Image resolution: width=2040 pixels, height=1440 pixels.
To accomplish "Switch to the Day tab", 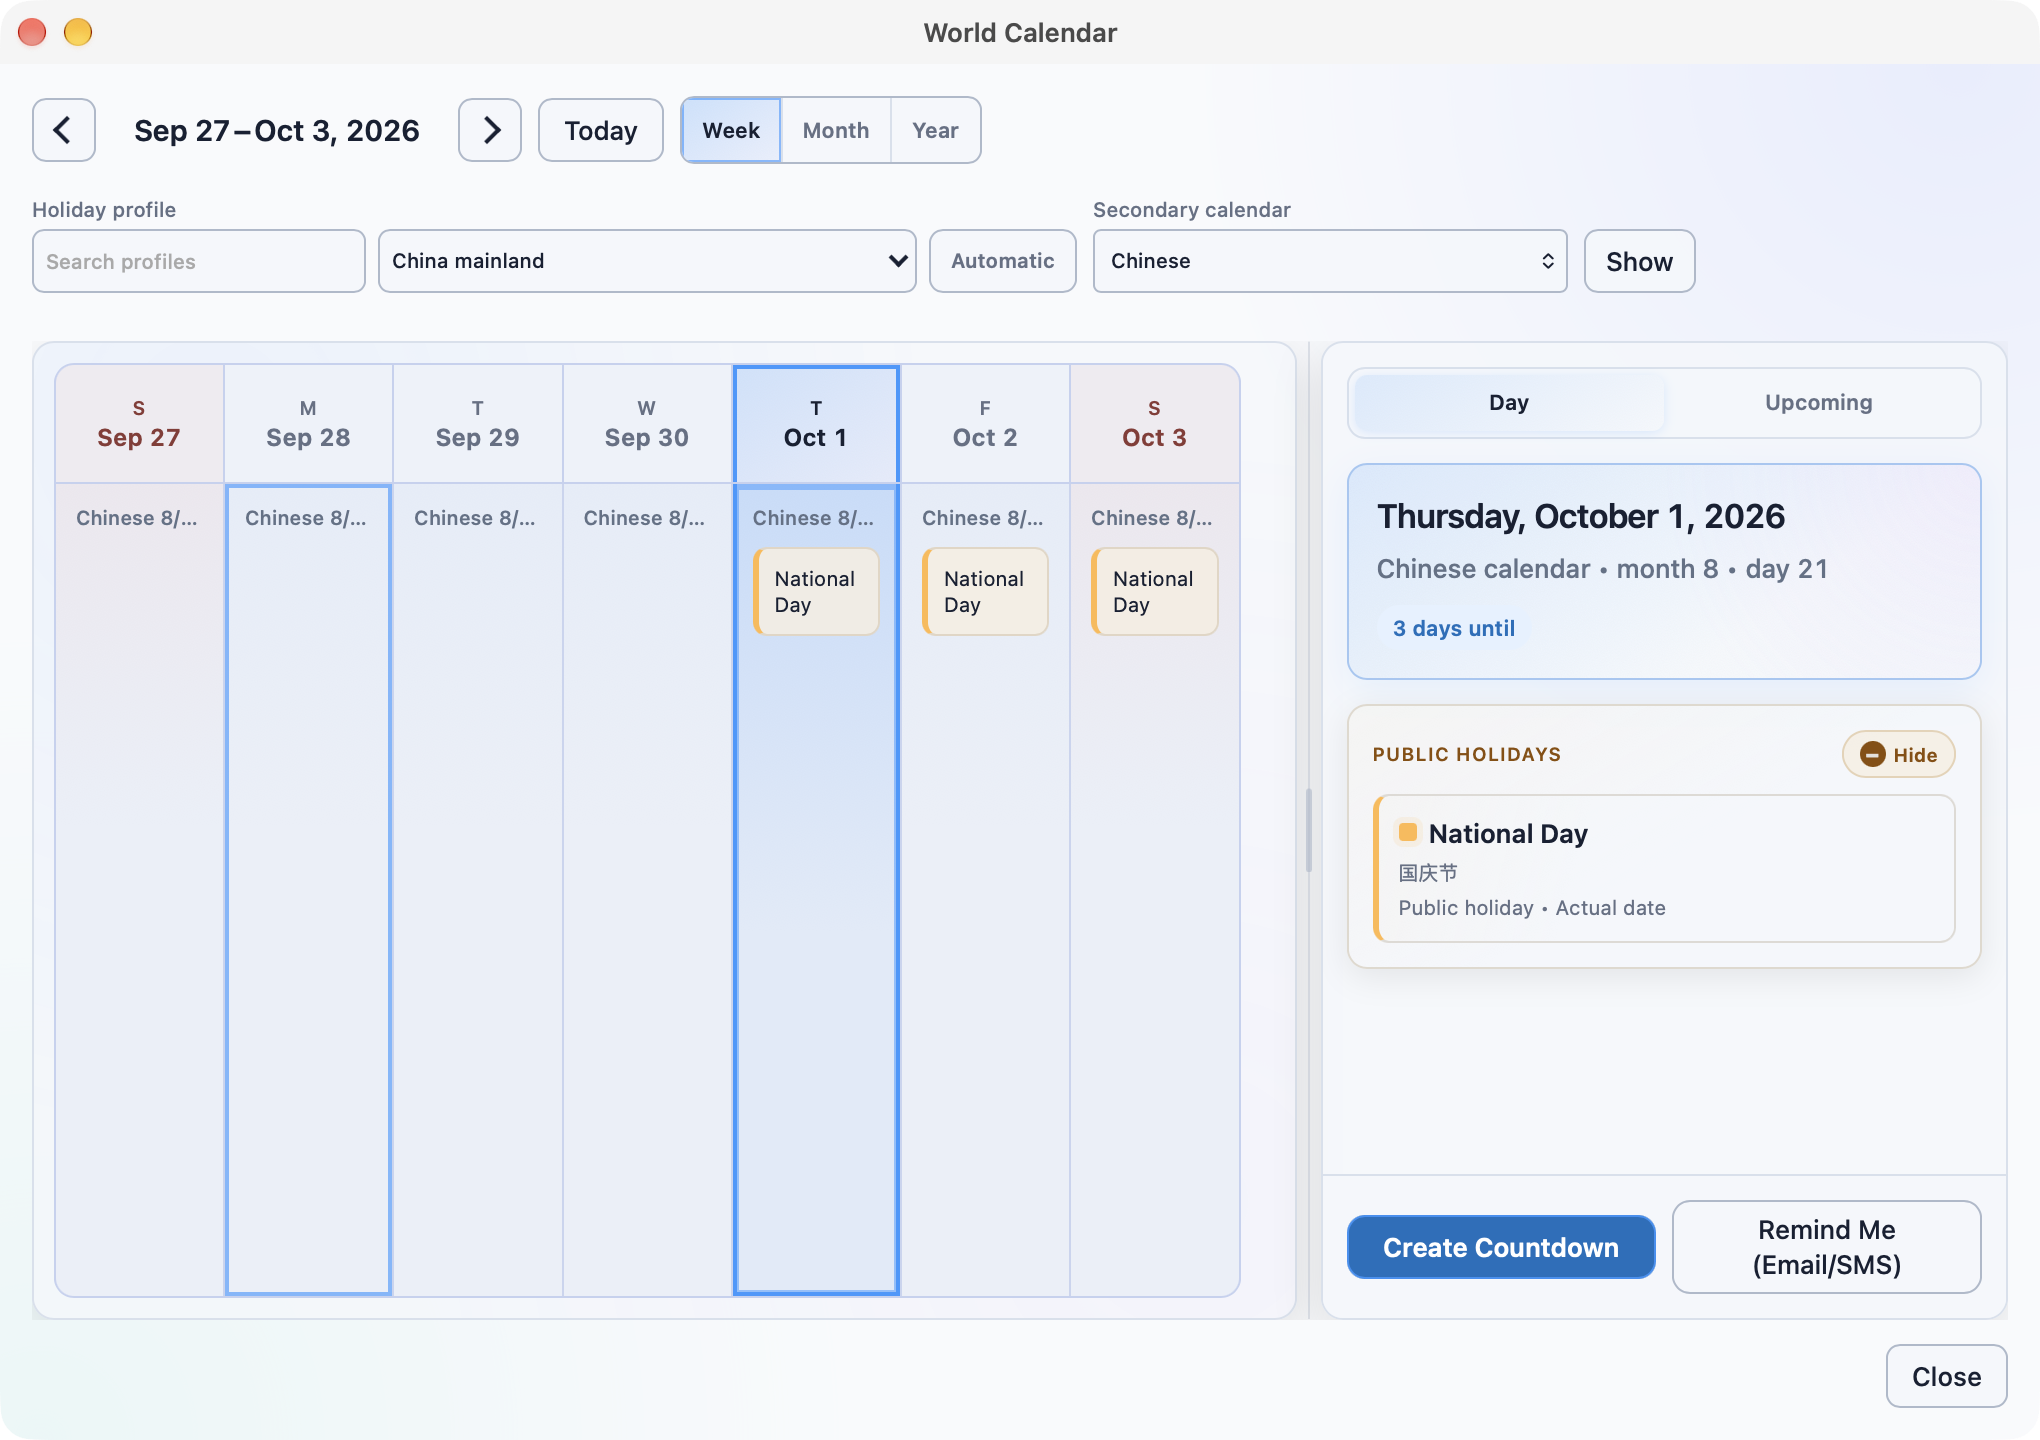I will pyautogui.click(x=1509, y=402).
